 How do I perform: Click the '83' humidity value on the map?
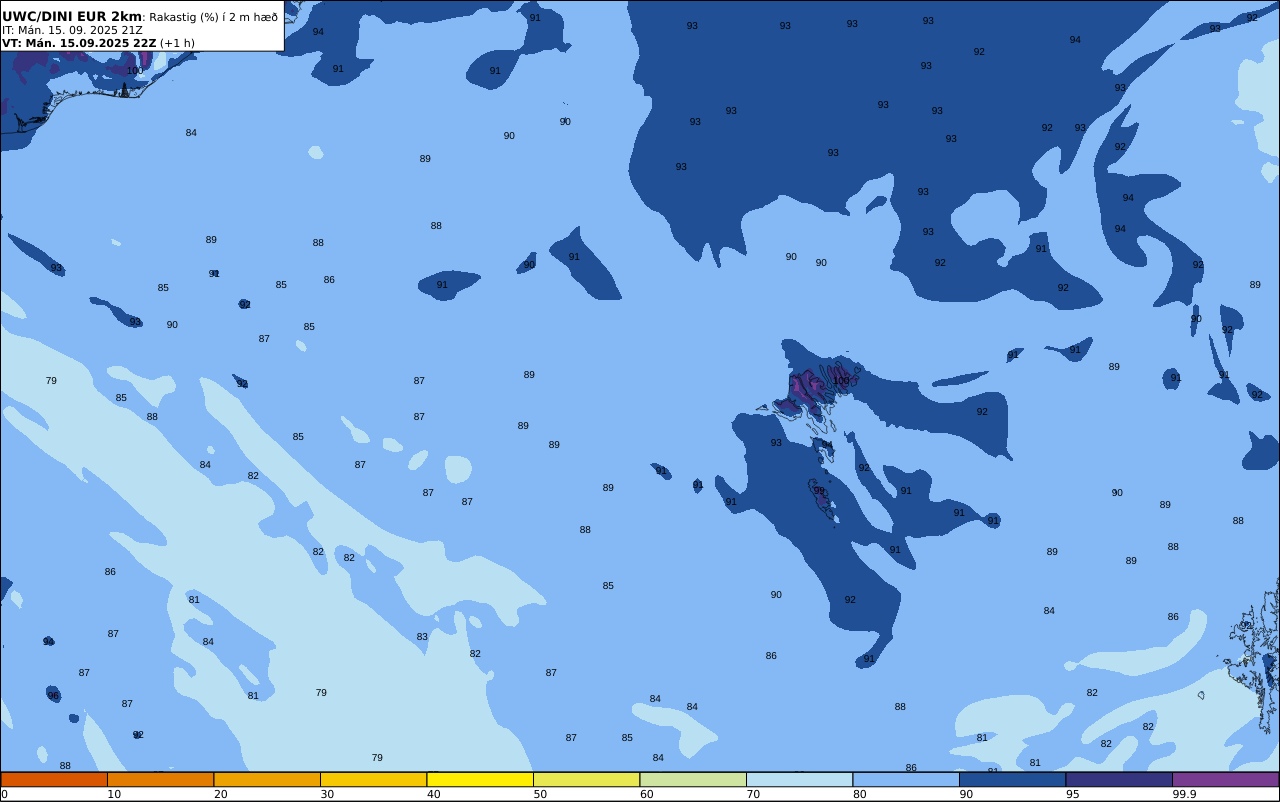(x=422, y=637)
